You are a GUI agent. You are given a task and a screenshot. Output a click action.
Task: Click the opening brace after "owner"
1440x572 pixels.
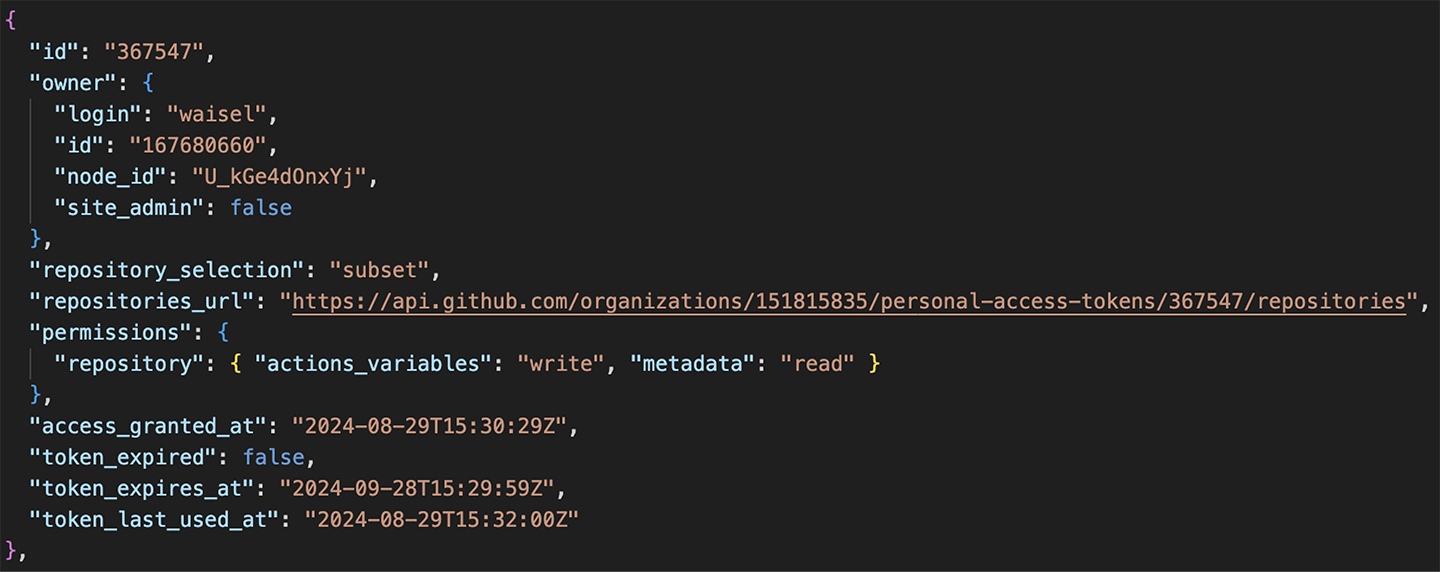click(148, 82)
